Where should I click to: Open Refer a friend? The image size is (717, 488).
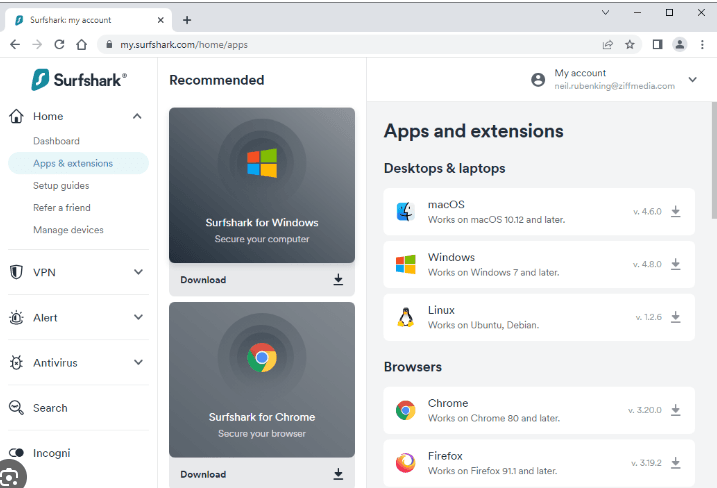pyautogui.click(x=62, y=208)
